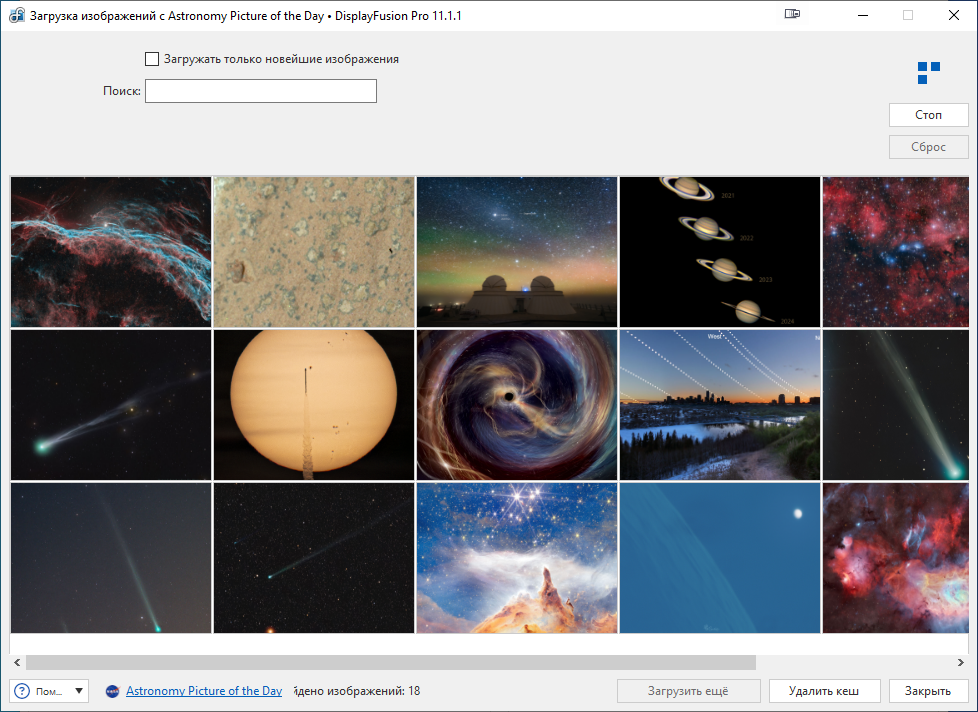The width and height of the screenshot is (978, 712).
Task: Click the horizontal scrollbar right arrow
Action: coord(960,662)
